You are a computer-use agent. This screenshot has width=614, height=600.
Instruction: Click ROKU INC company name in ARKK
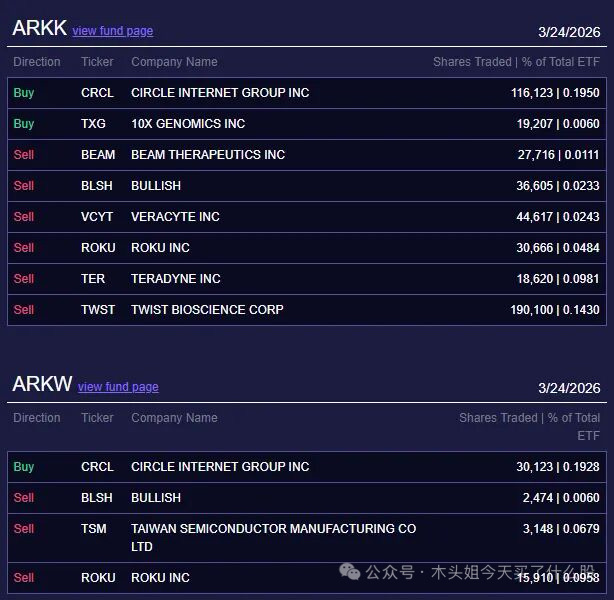coord(160,248)
